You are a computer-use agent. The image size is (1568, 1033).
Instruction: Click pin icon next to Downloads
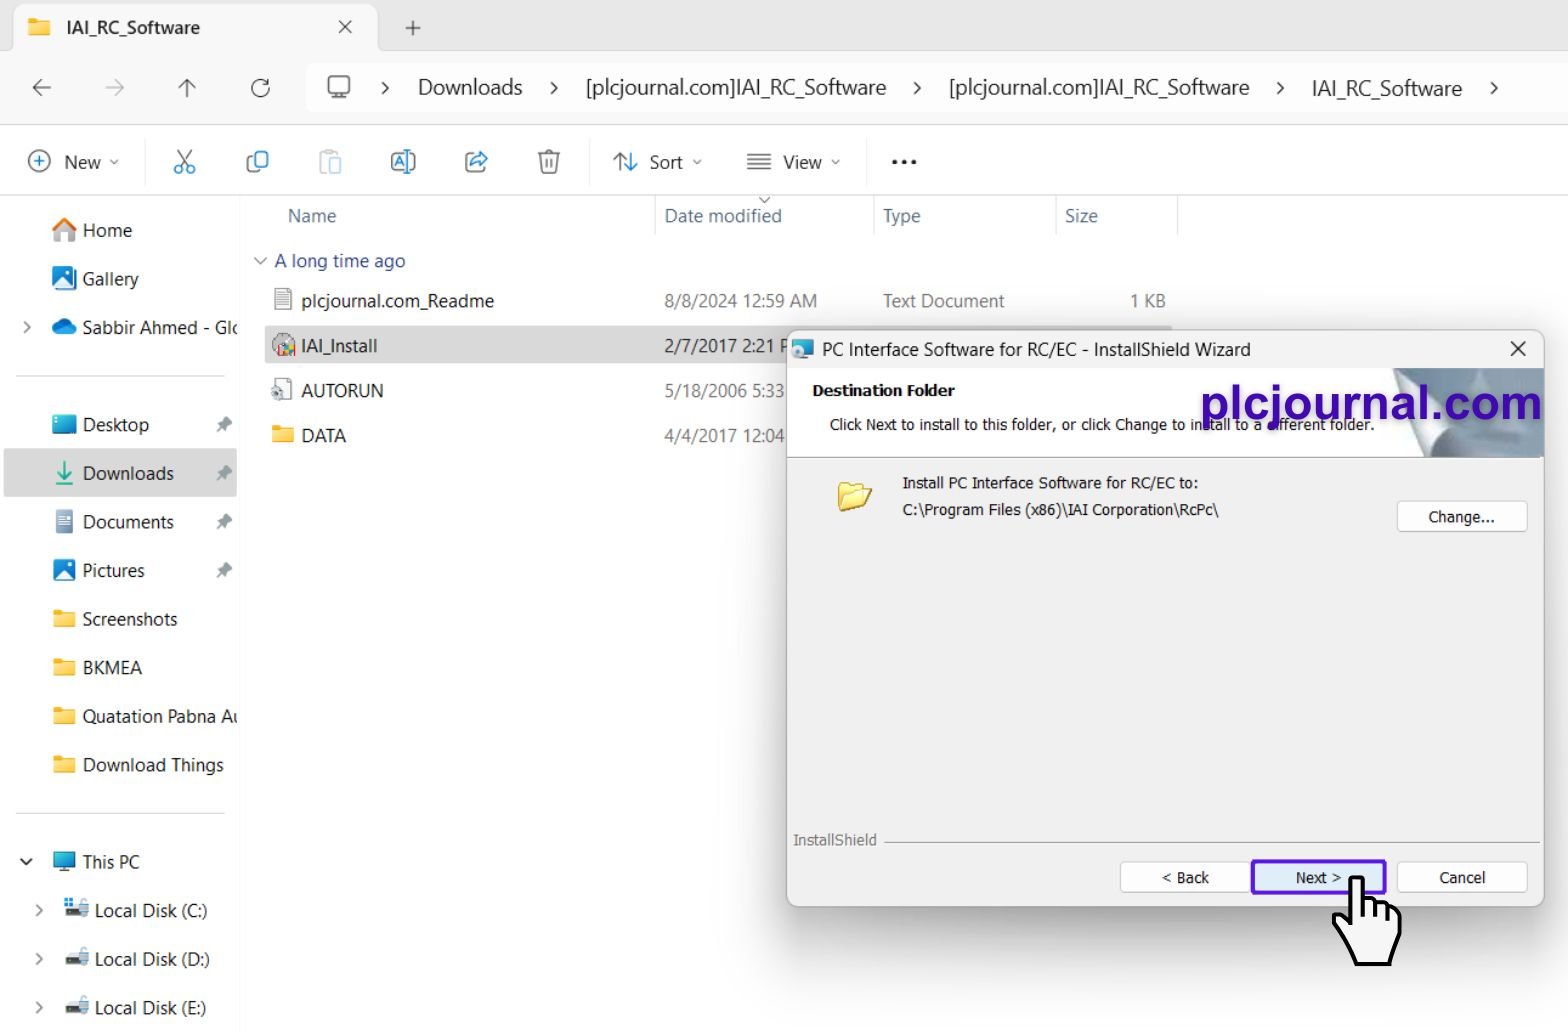[224, 473]
